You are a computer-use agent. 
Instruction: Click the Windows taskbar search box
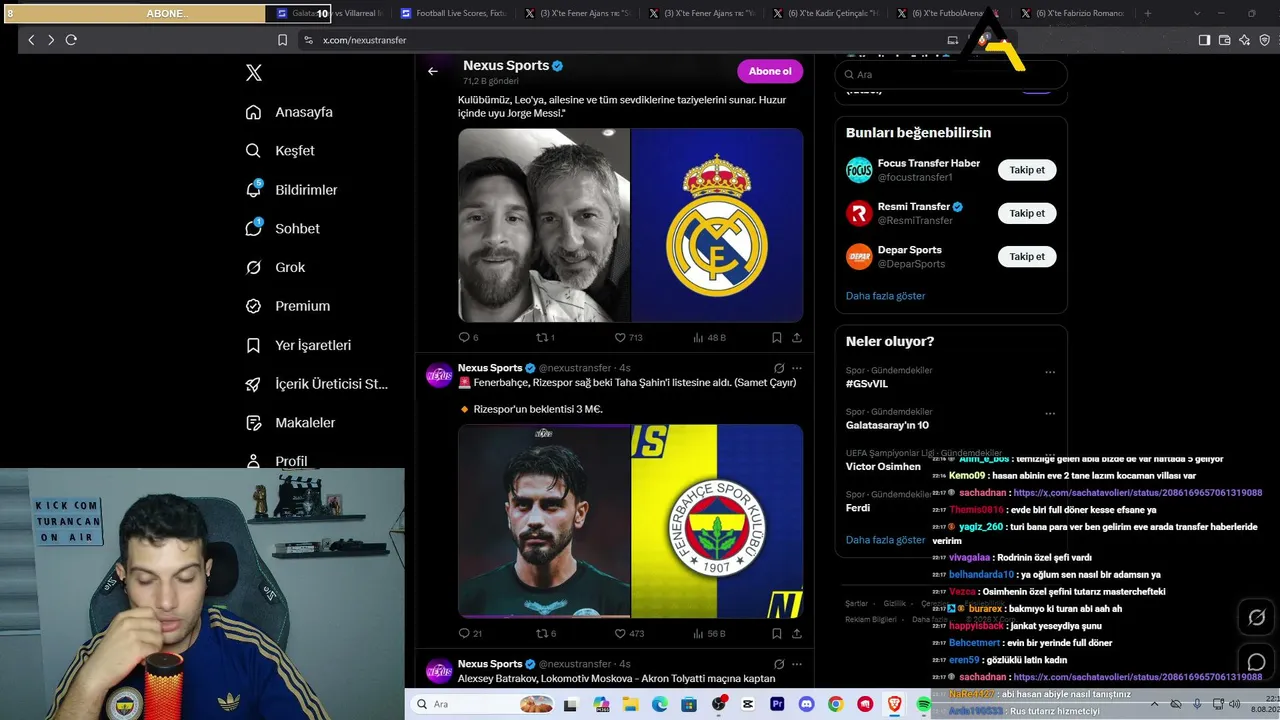483,704
